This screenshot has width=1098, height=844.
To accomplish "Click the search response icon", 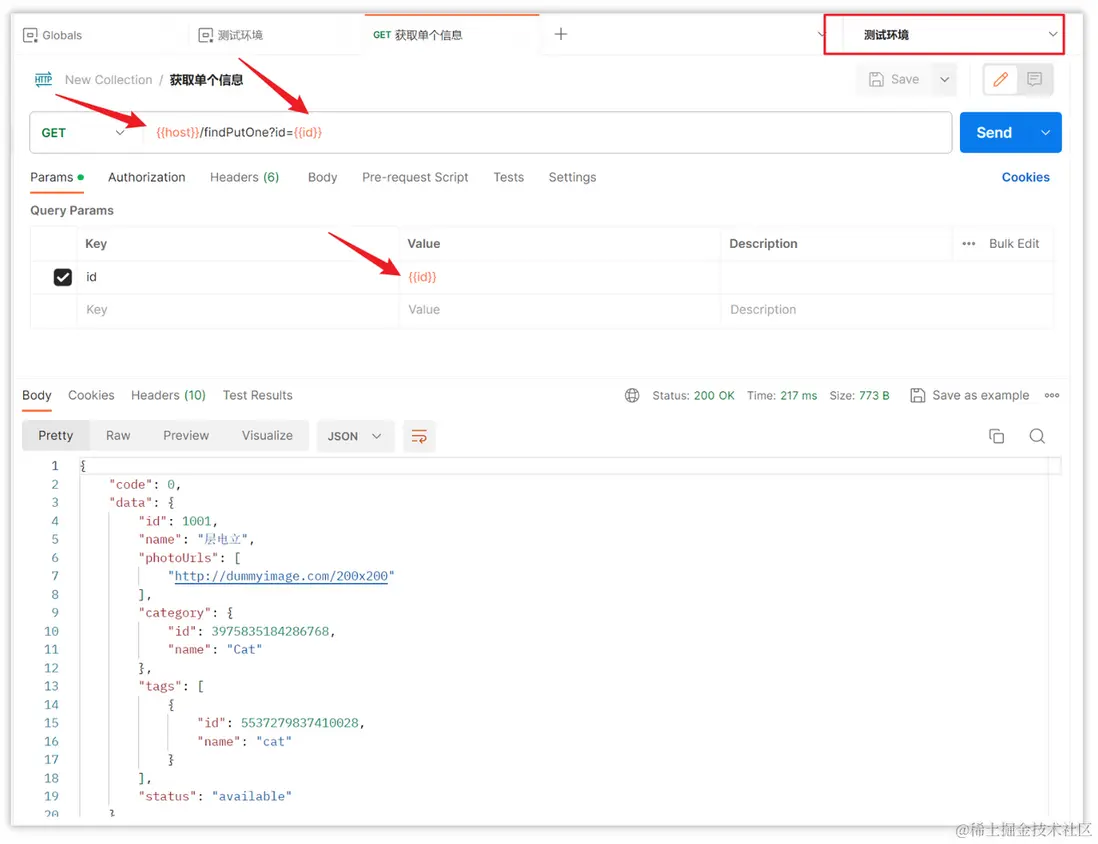I will pos(1037,436).
